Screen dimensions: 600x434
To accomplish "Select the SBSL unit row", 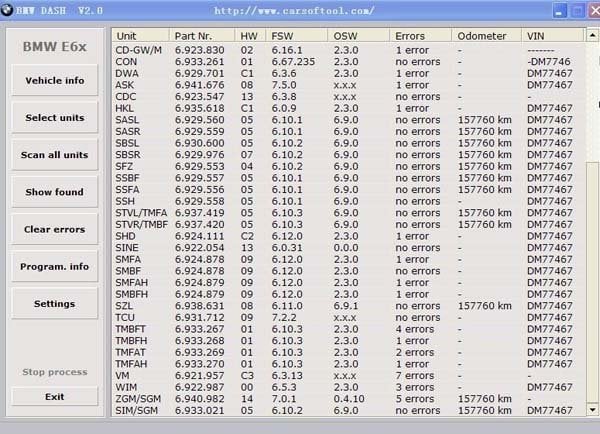I will click(348, 143).
